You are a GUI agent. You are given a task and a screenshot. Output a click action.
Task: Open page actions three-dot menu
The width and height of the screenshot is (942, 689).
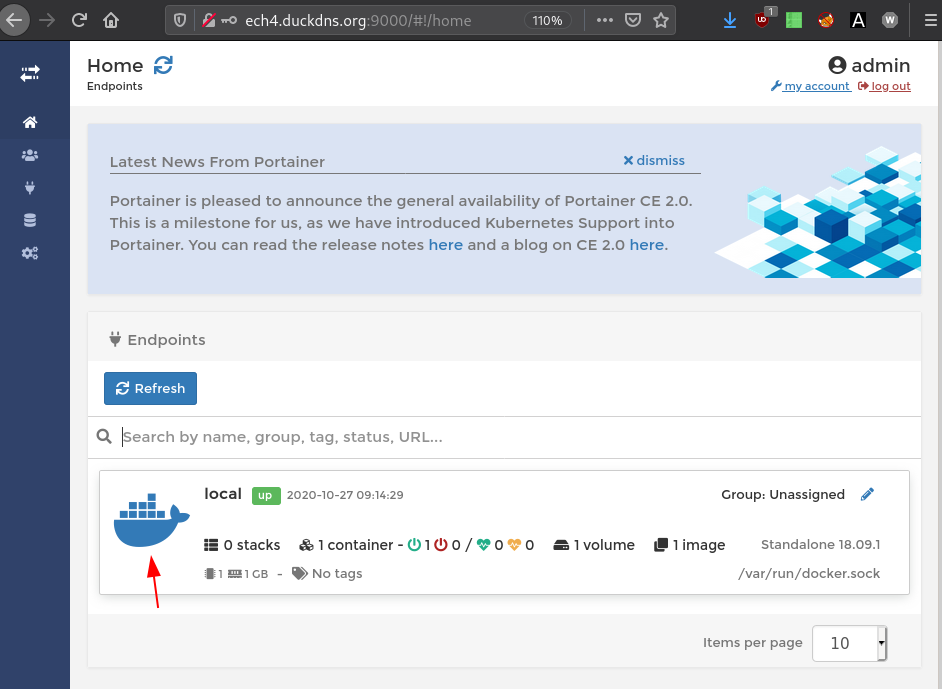(x=604, y=20)
